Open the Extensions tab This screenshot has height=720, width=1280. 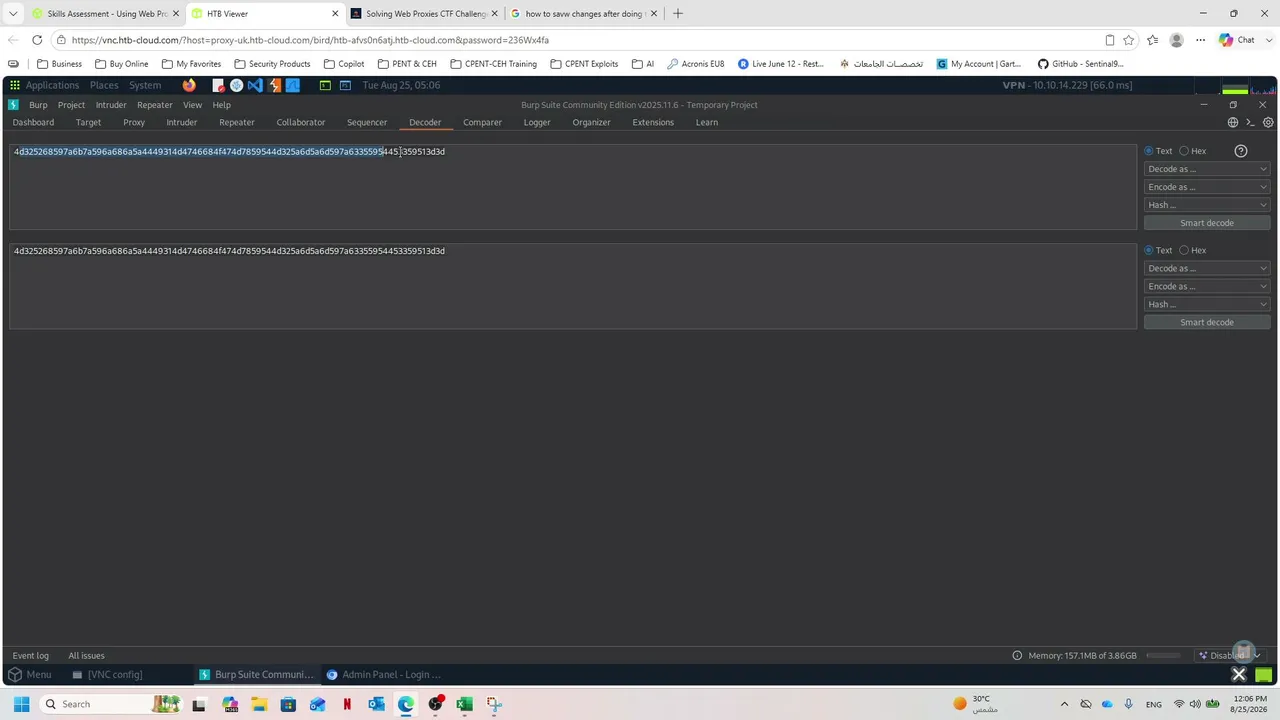[653, 122]
